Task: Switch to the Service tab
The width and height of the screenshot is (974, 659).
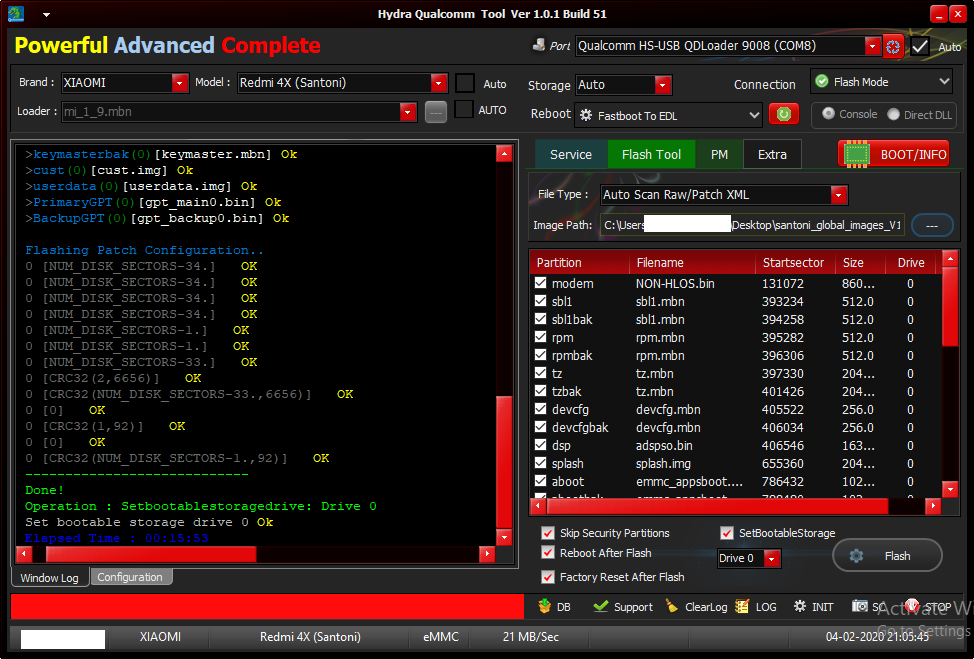Action: 571,154
